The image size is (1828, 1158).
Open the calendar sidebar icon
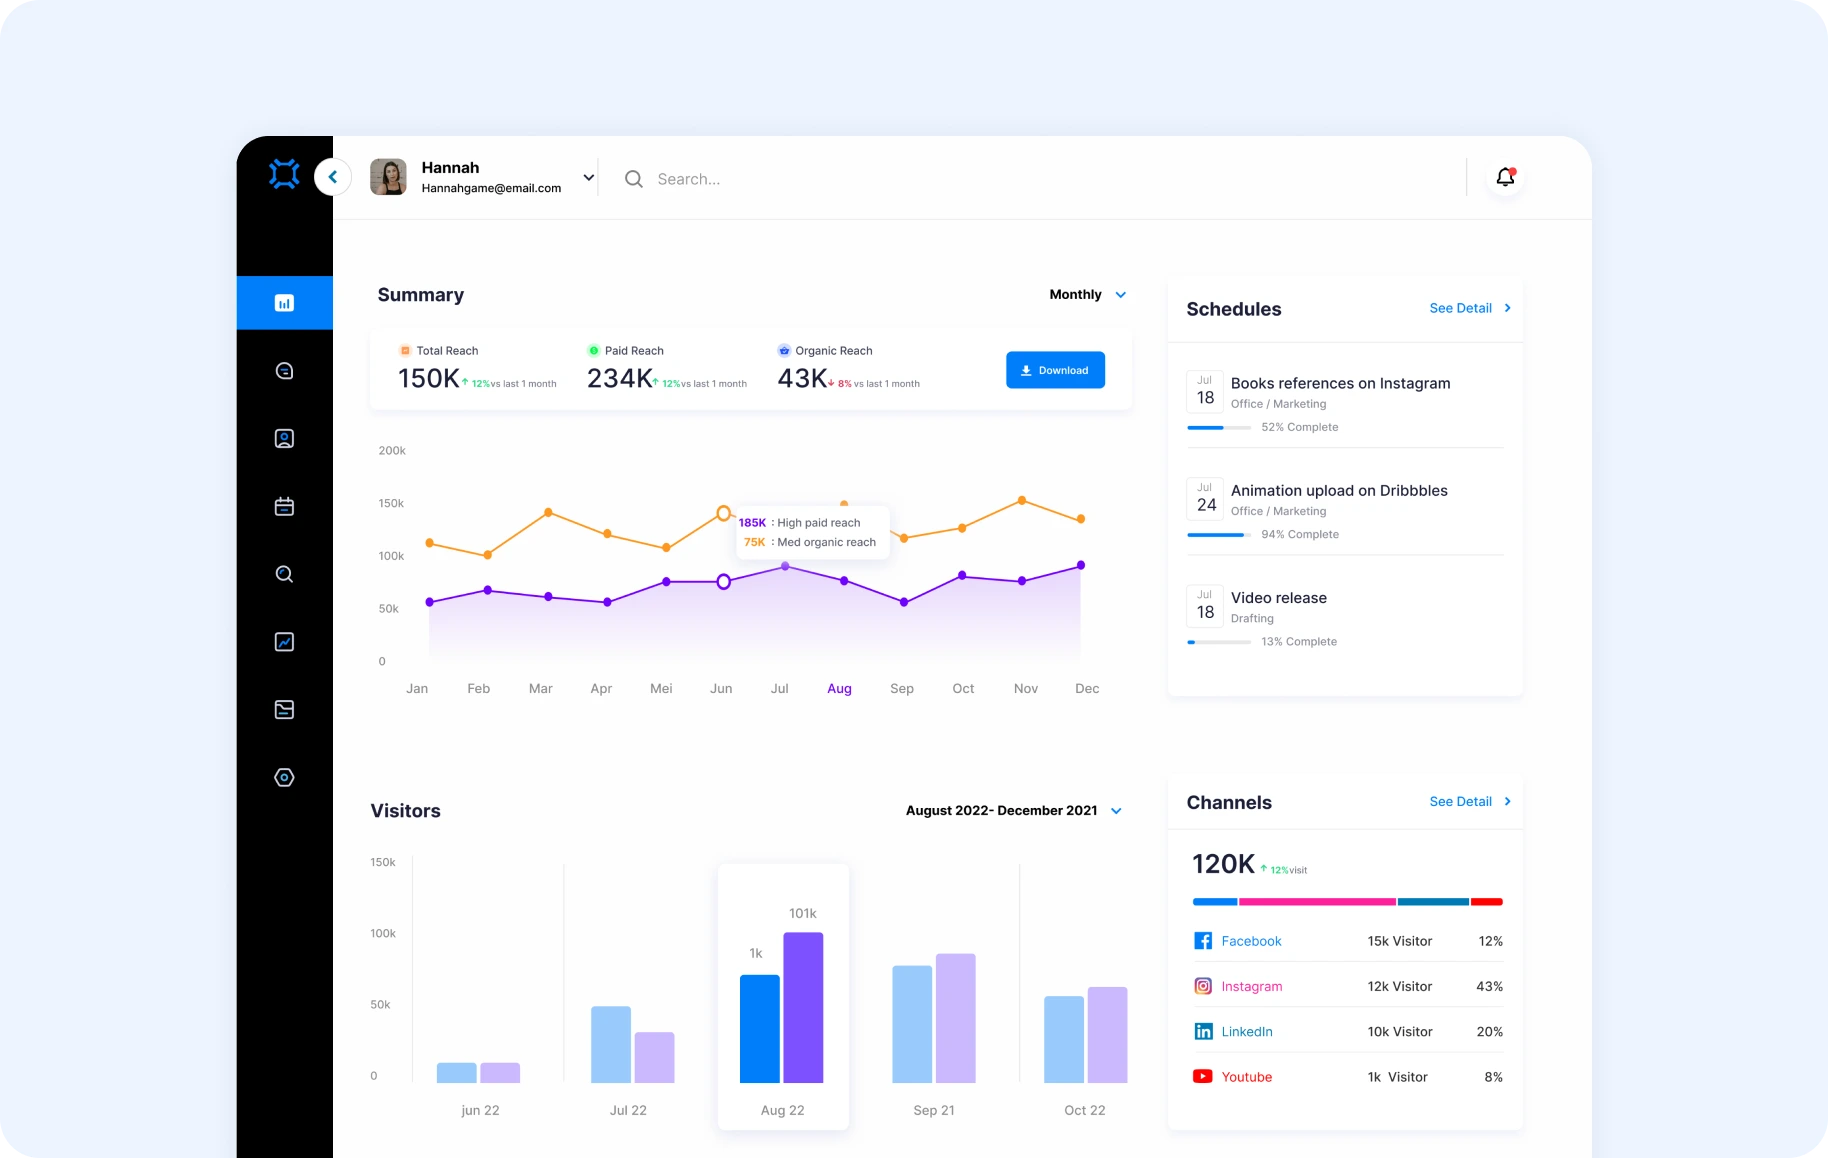[x=284, y=507]
